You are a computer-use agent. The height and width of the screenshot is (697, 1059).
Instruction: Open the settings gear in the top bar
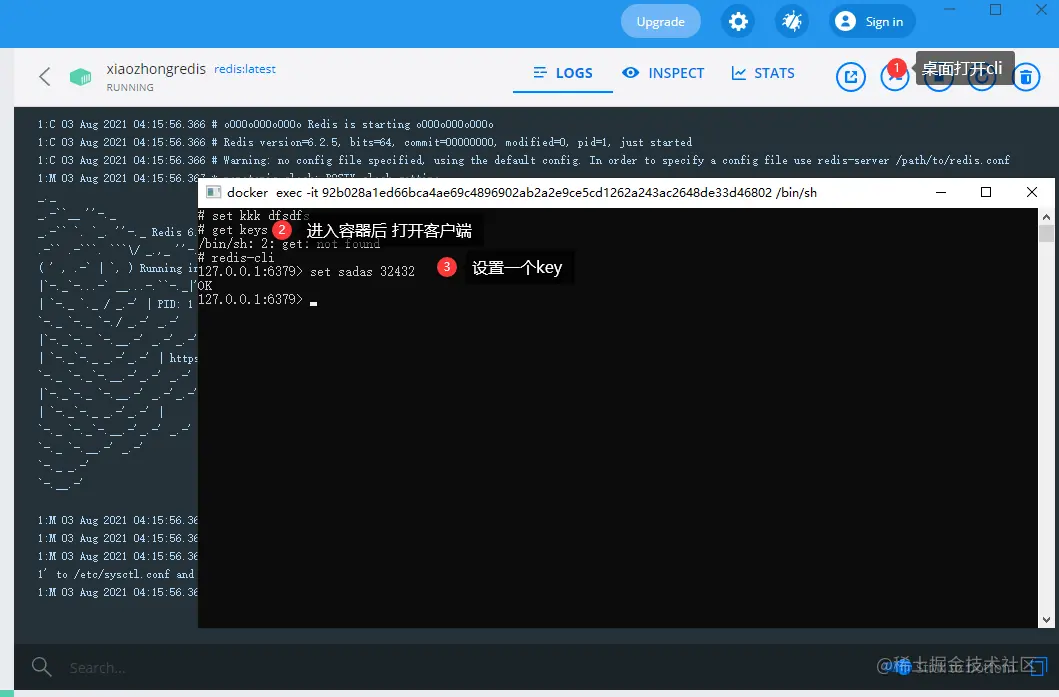(738, 22)
